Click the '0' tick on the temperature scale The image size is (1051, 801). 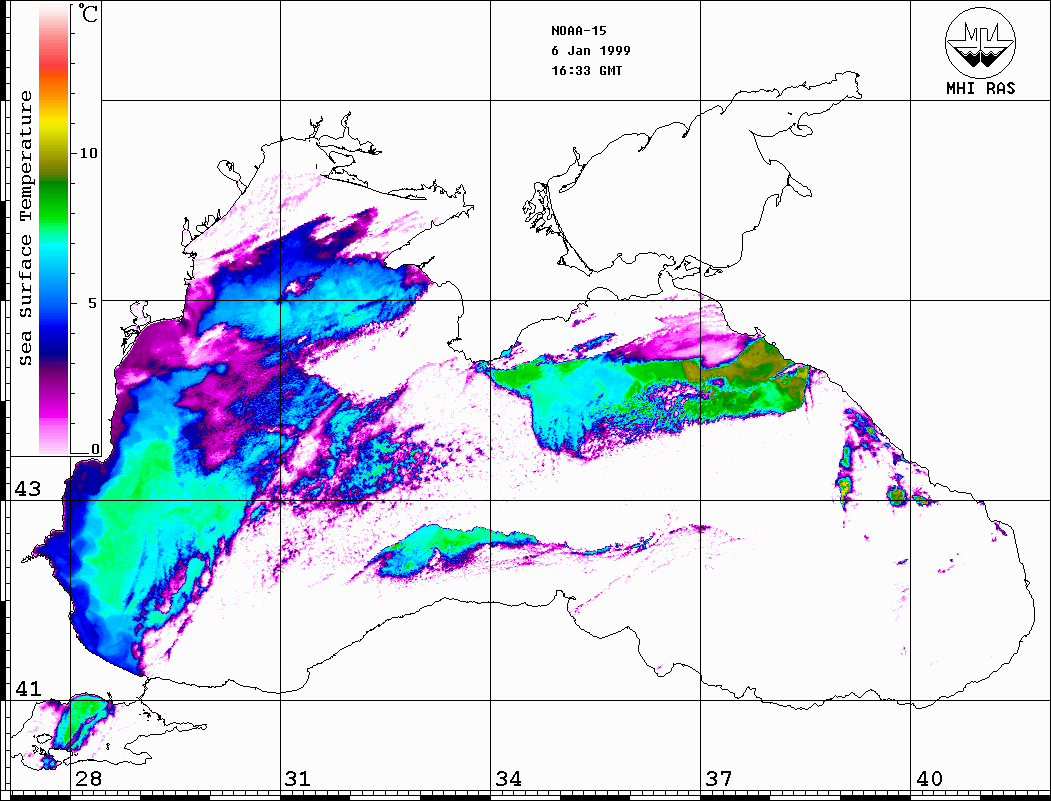(95, 449)
